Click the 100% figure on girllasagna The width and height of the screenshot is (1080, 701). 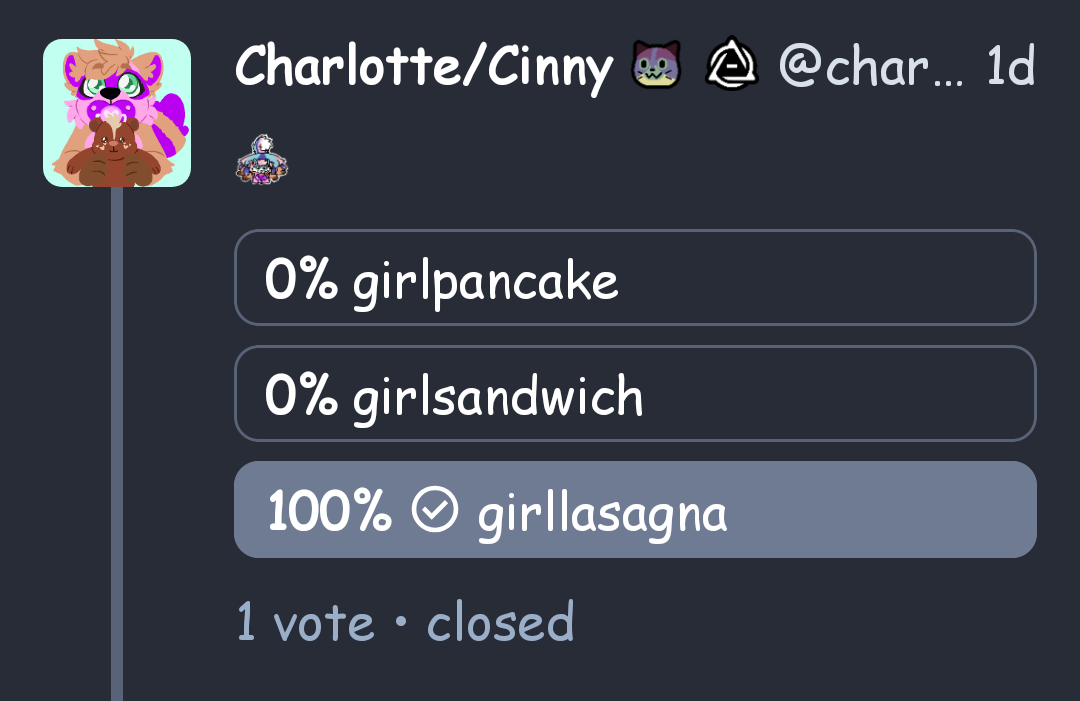pyautogui.click(x=329, y=513)
